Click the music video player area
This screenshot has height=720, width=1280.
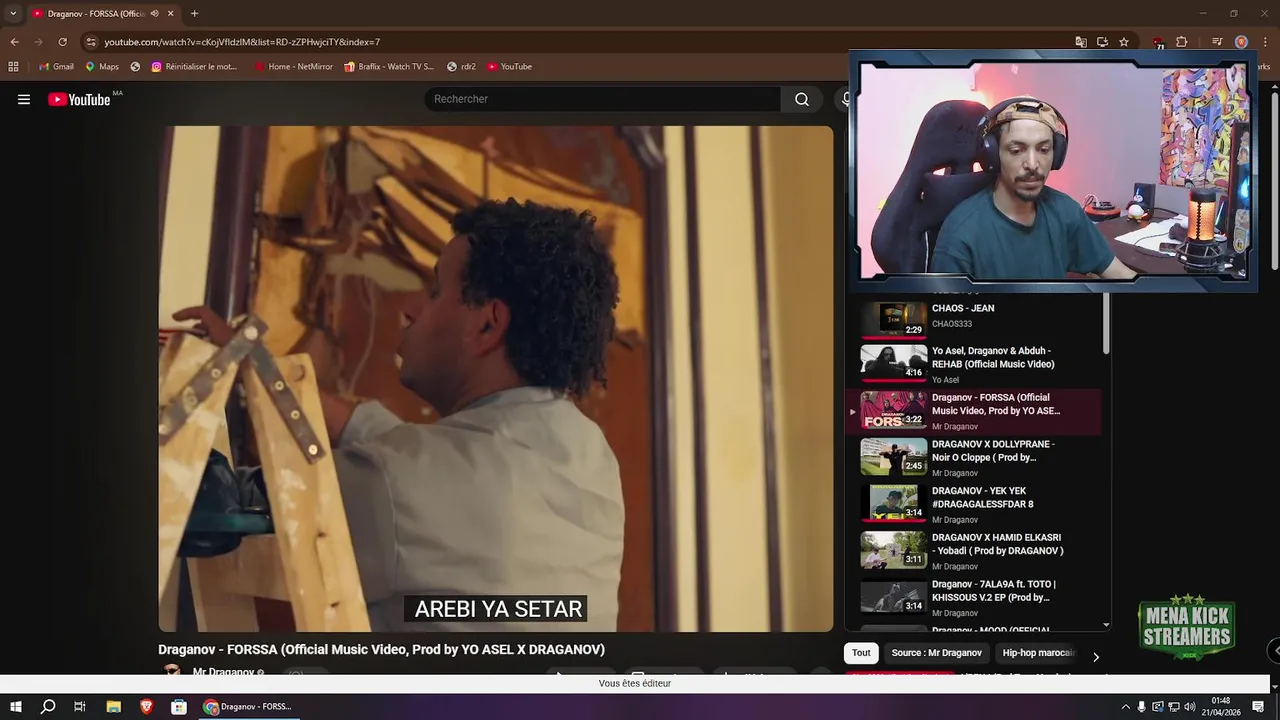point(495,379)
